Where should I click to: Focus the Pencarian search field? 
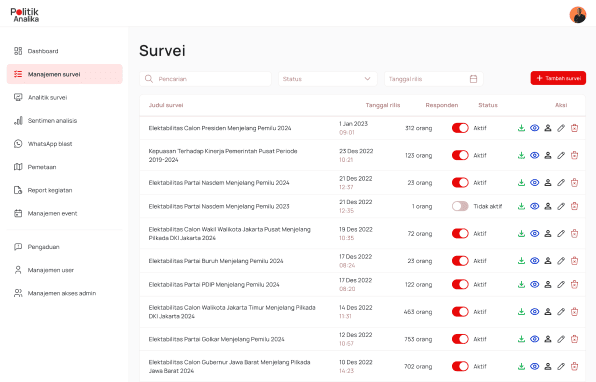pos(205,79)
